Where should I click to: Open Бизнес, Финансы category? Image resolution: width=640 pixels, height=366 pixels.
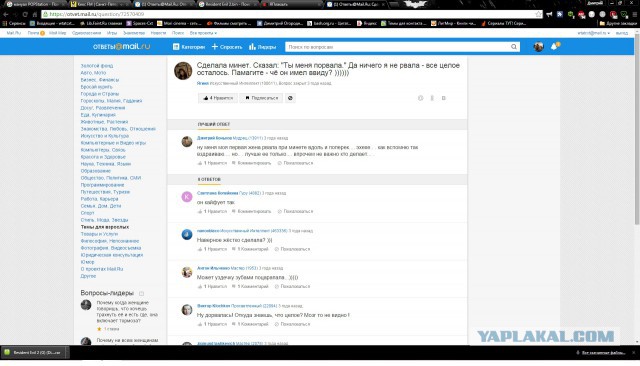pyautogui.click(x=100, y=80)
